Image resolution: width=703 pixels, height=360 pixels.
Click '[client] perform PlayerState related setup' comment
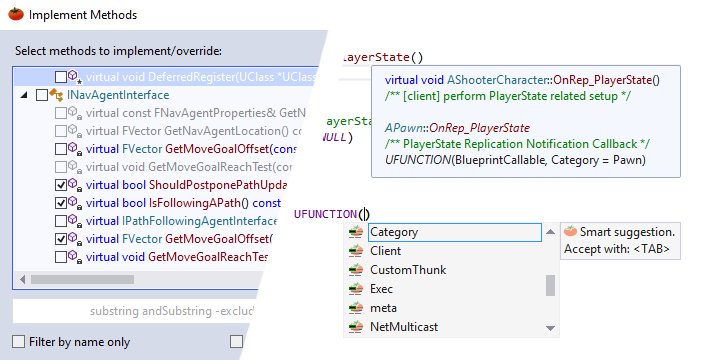coord(508,96)
